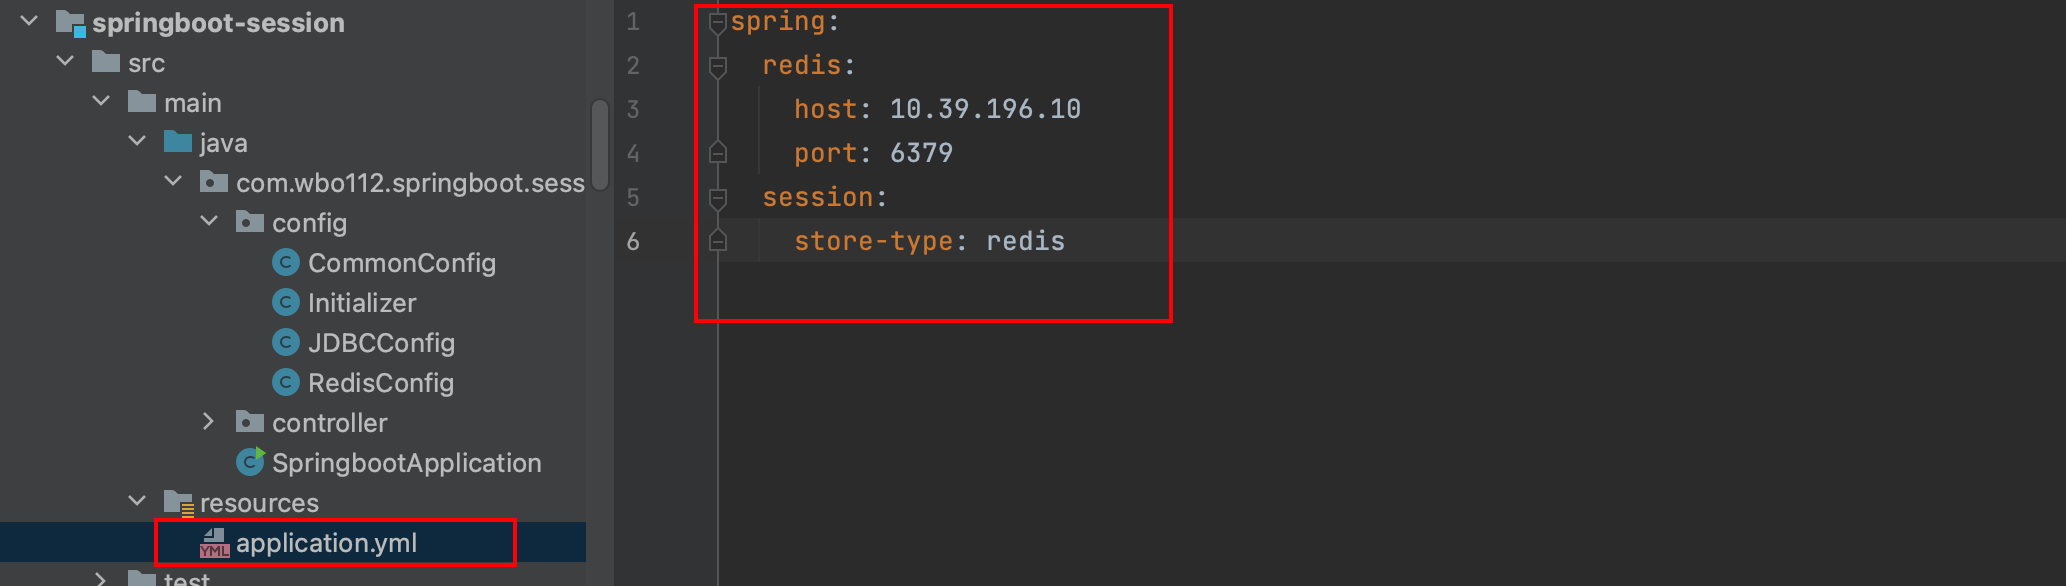
Task: Collapse the config package chevron
Action: pos(208,222)
